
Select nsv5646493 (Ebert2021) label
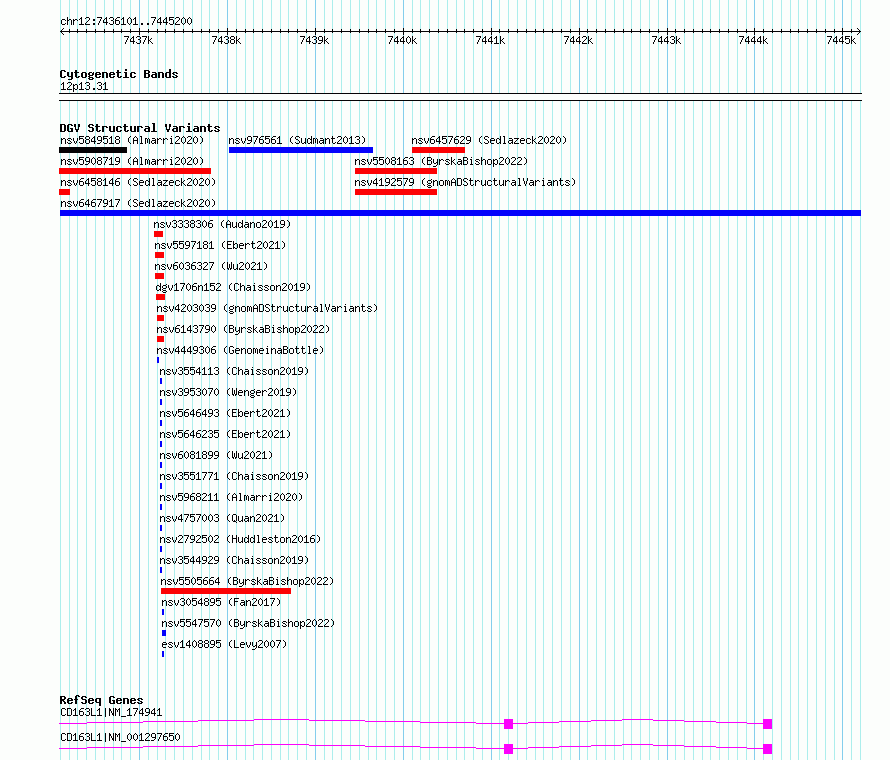(225, 413)
